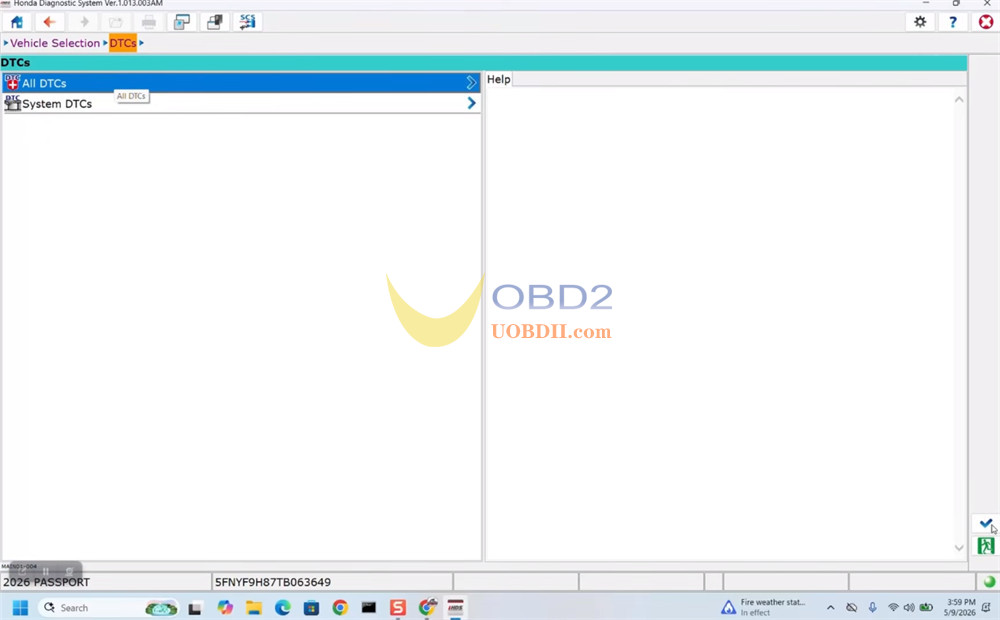
Task: Show hidden system tray icons
Action: click(830, 608)
